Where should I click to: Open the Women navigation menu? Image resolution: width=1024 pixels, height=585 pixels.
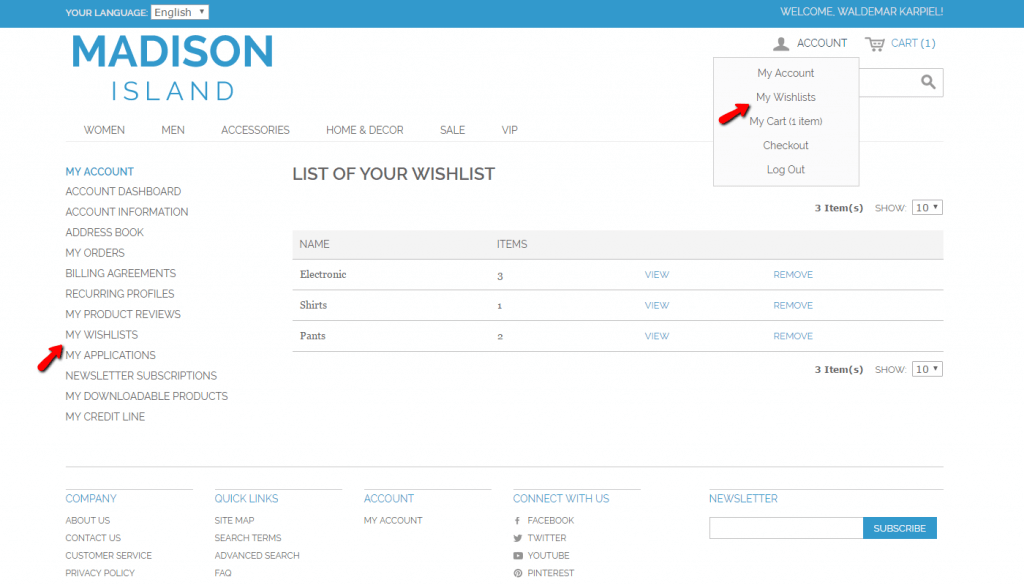click(x=104, y=130)
